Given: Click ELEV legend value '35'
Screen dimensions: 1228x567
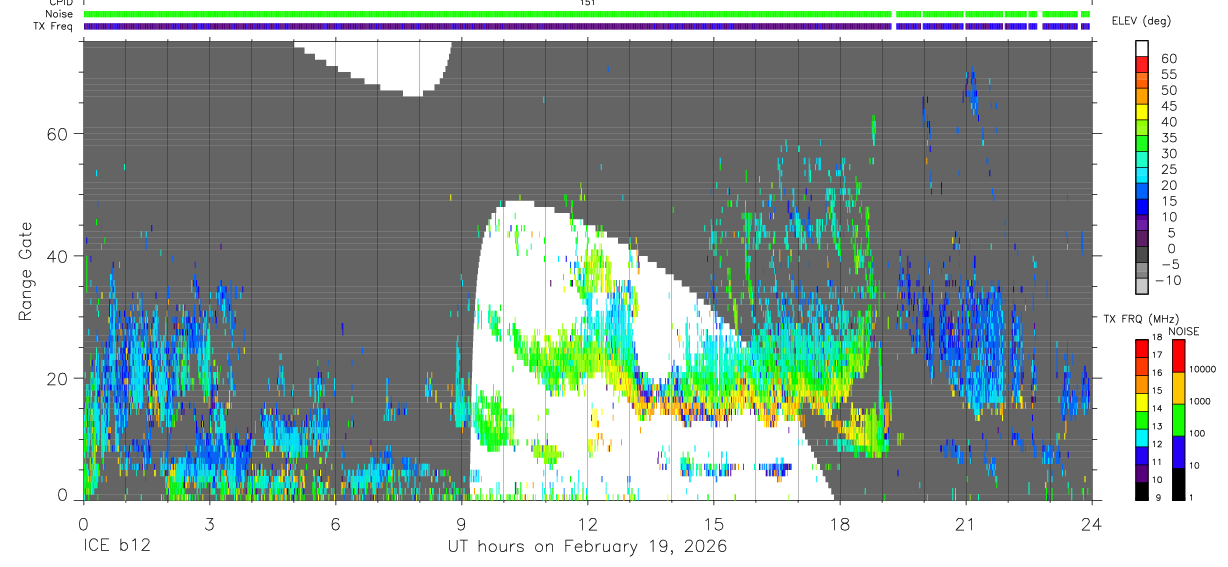Looking at the screenshot, I should tap(1169, 137).
